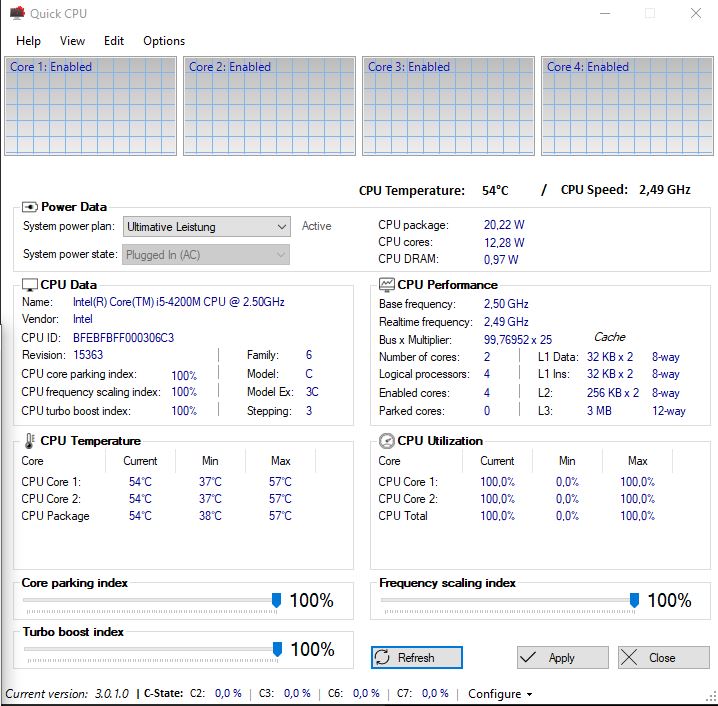This screenshot has height=706, width=718.
Task: Click the CPU cores power value 12,28 W
Action: [x=504, y=242]
